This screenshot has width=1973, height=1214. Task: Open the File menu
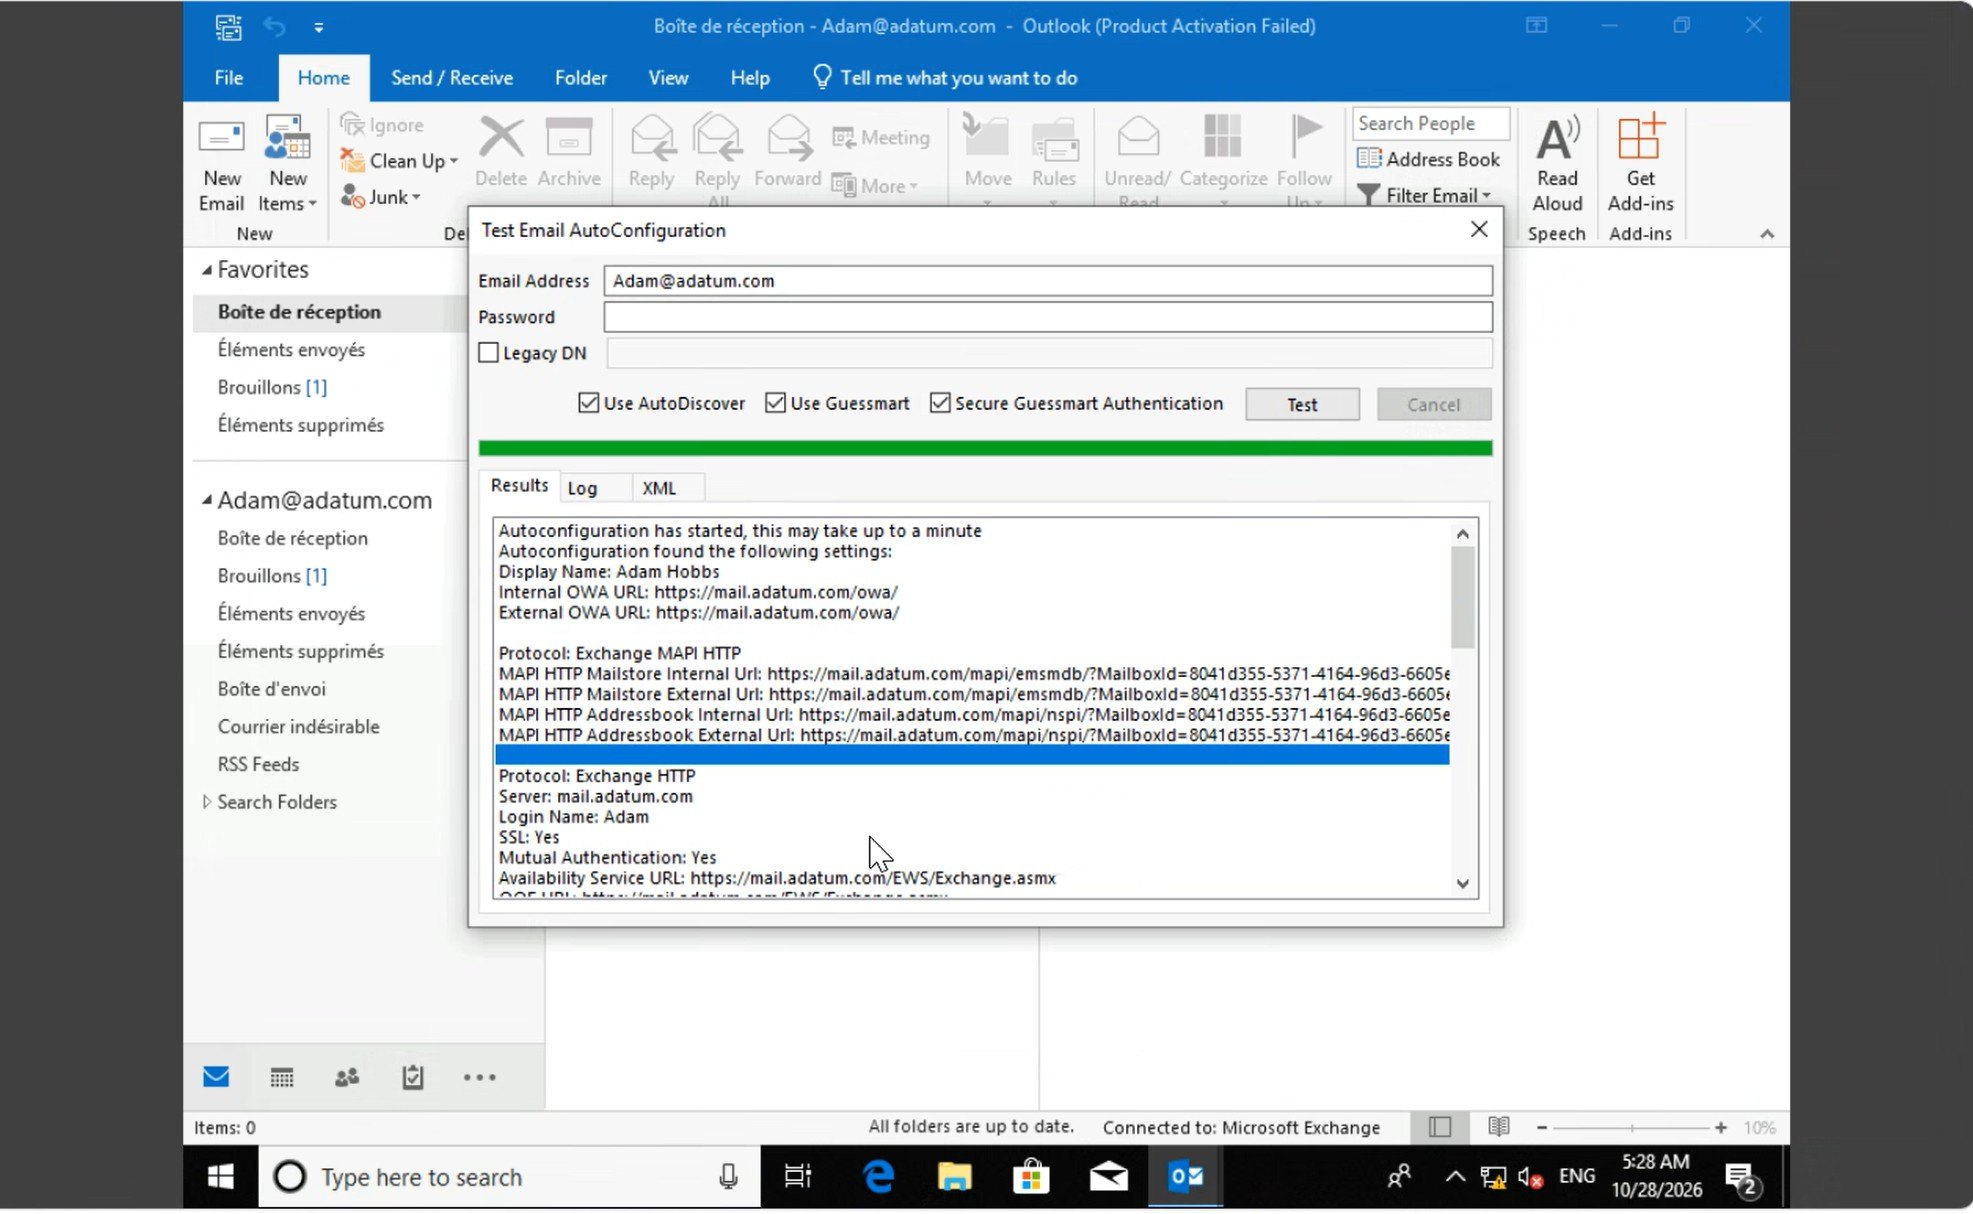click(229, 78)
